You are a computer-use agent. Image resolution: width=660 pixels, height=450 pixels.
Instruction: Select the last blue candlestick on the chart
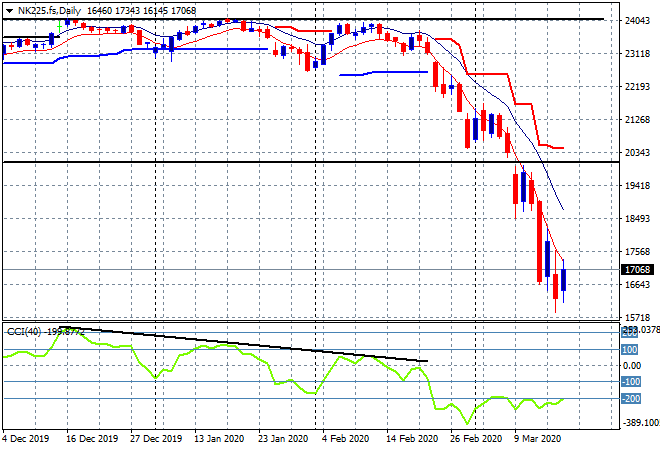(563, 280)
